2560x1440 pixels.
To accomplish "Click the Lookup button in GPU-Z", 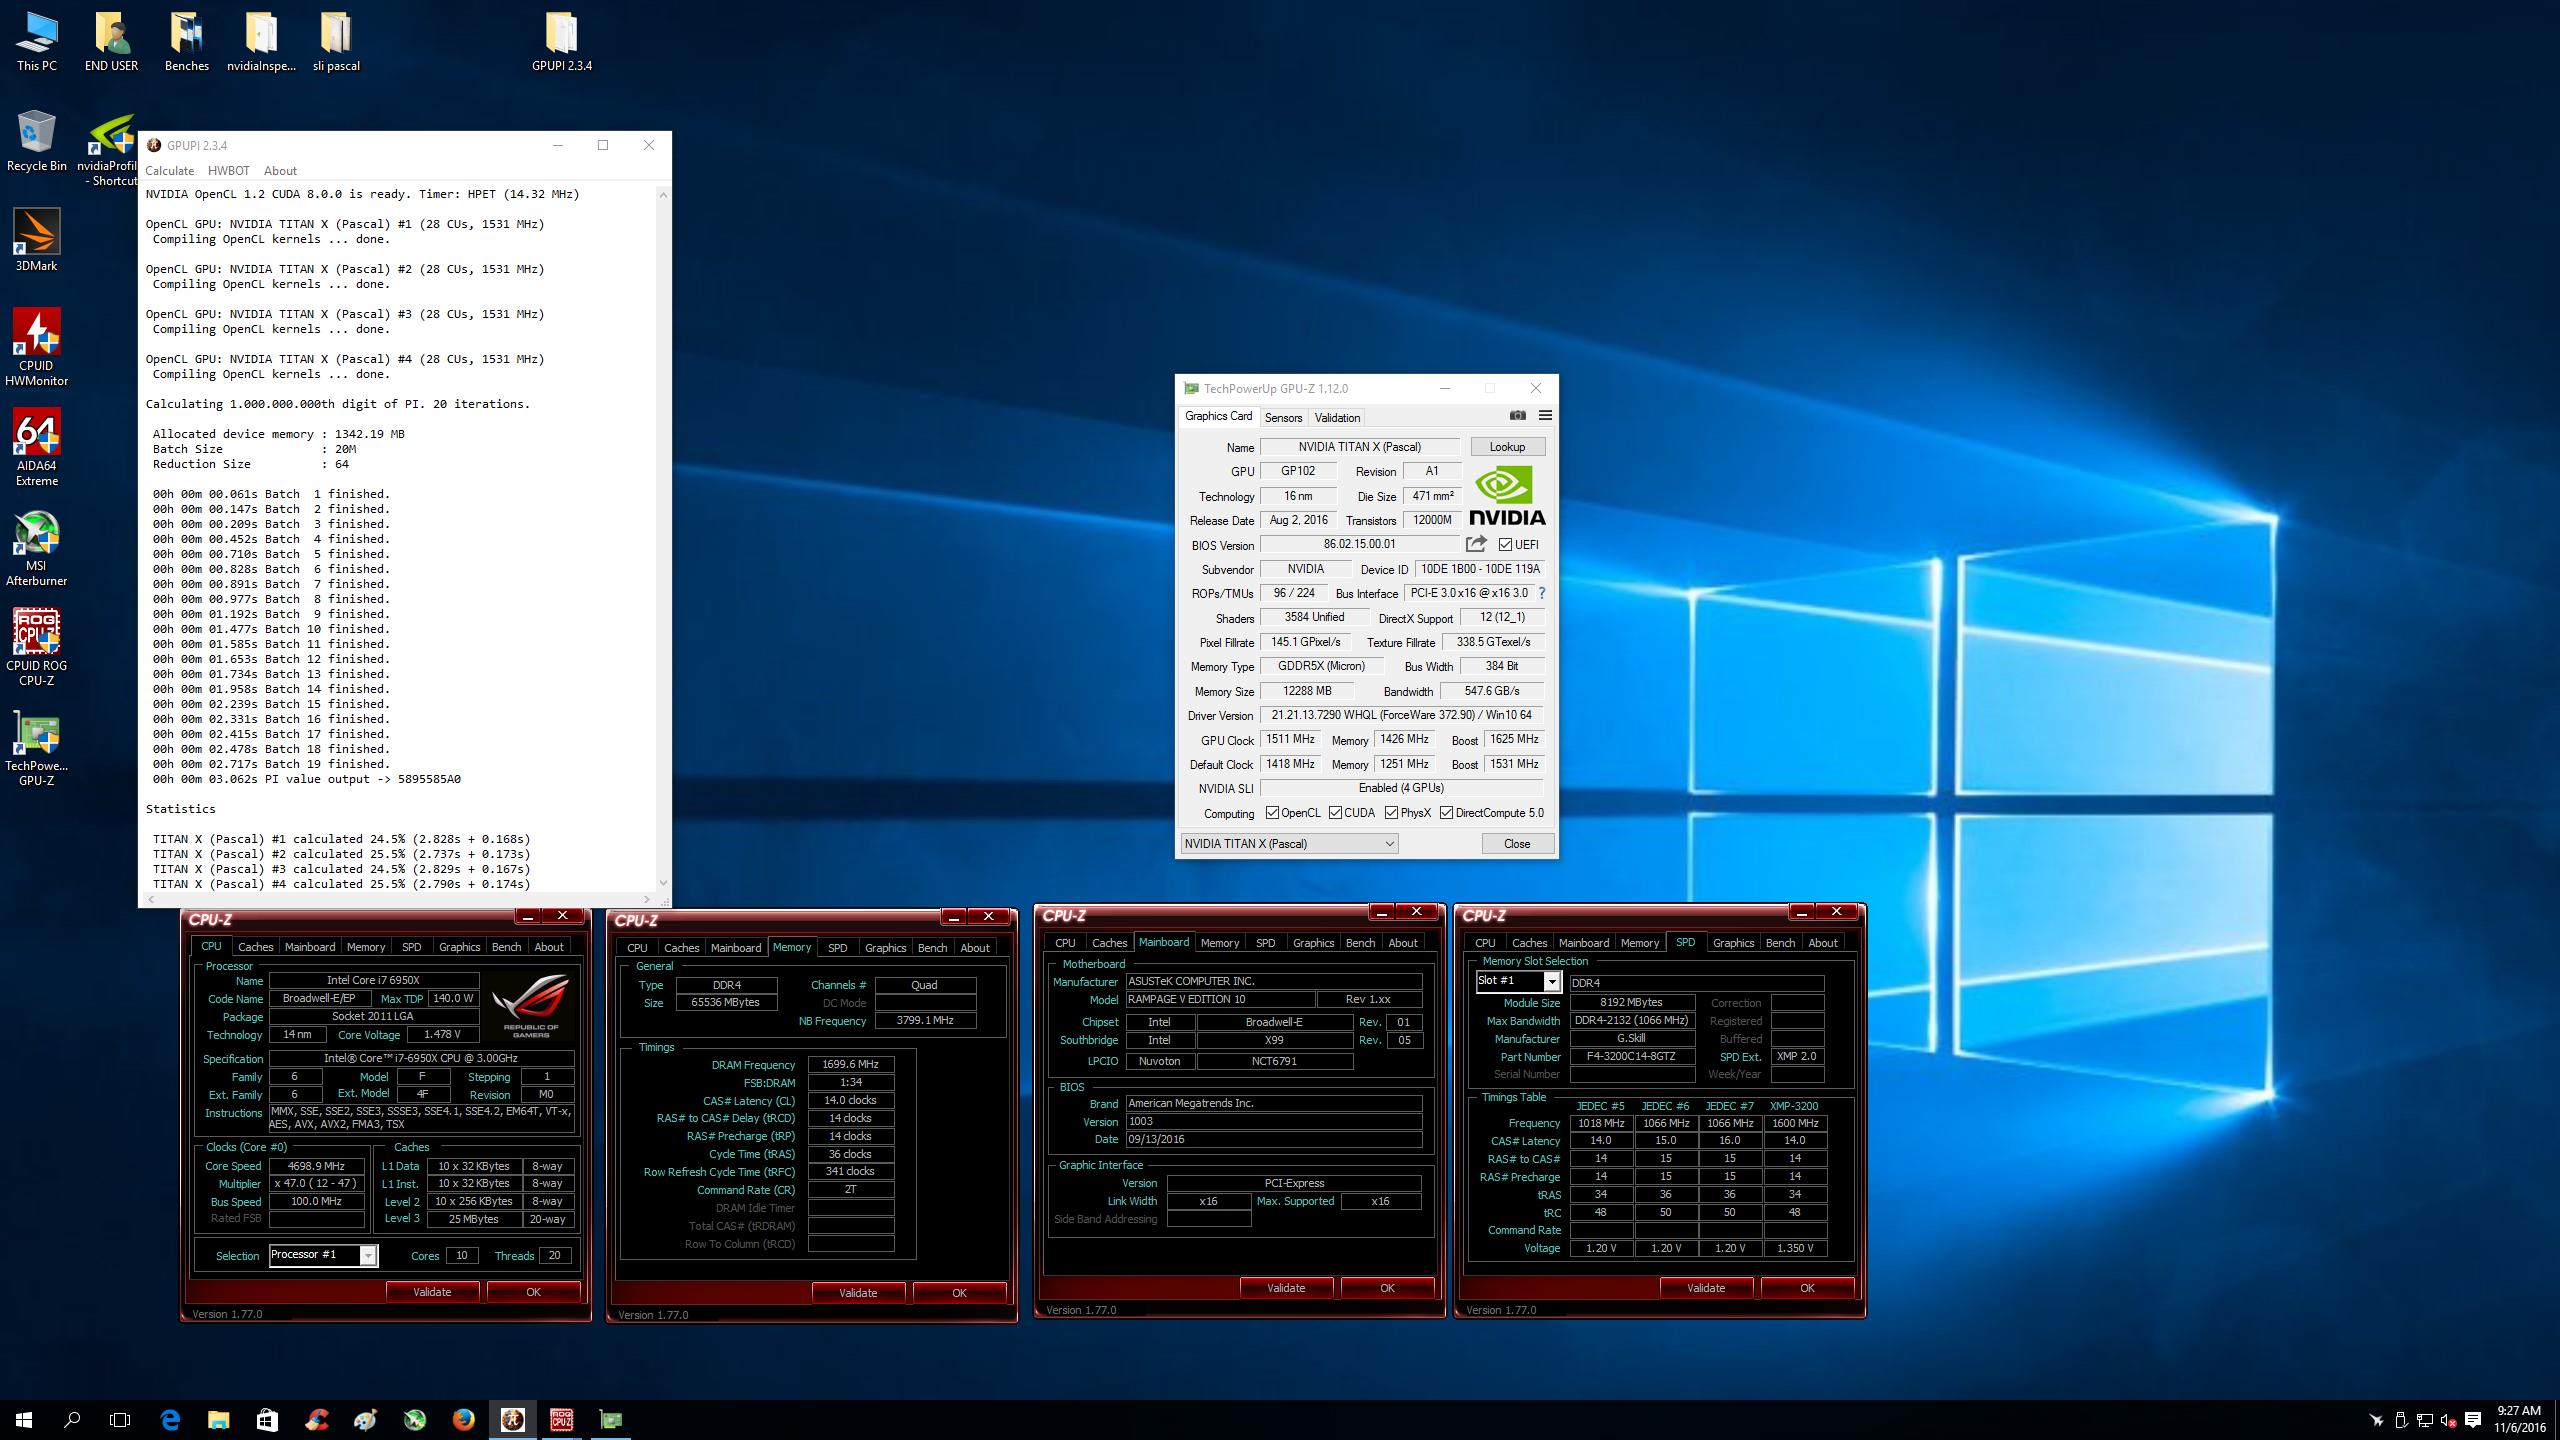I will 1507,447.
